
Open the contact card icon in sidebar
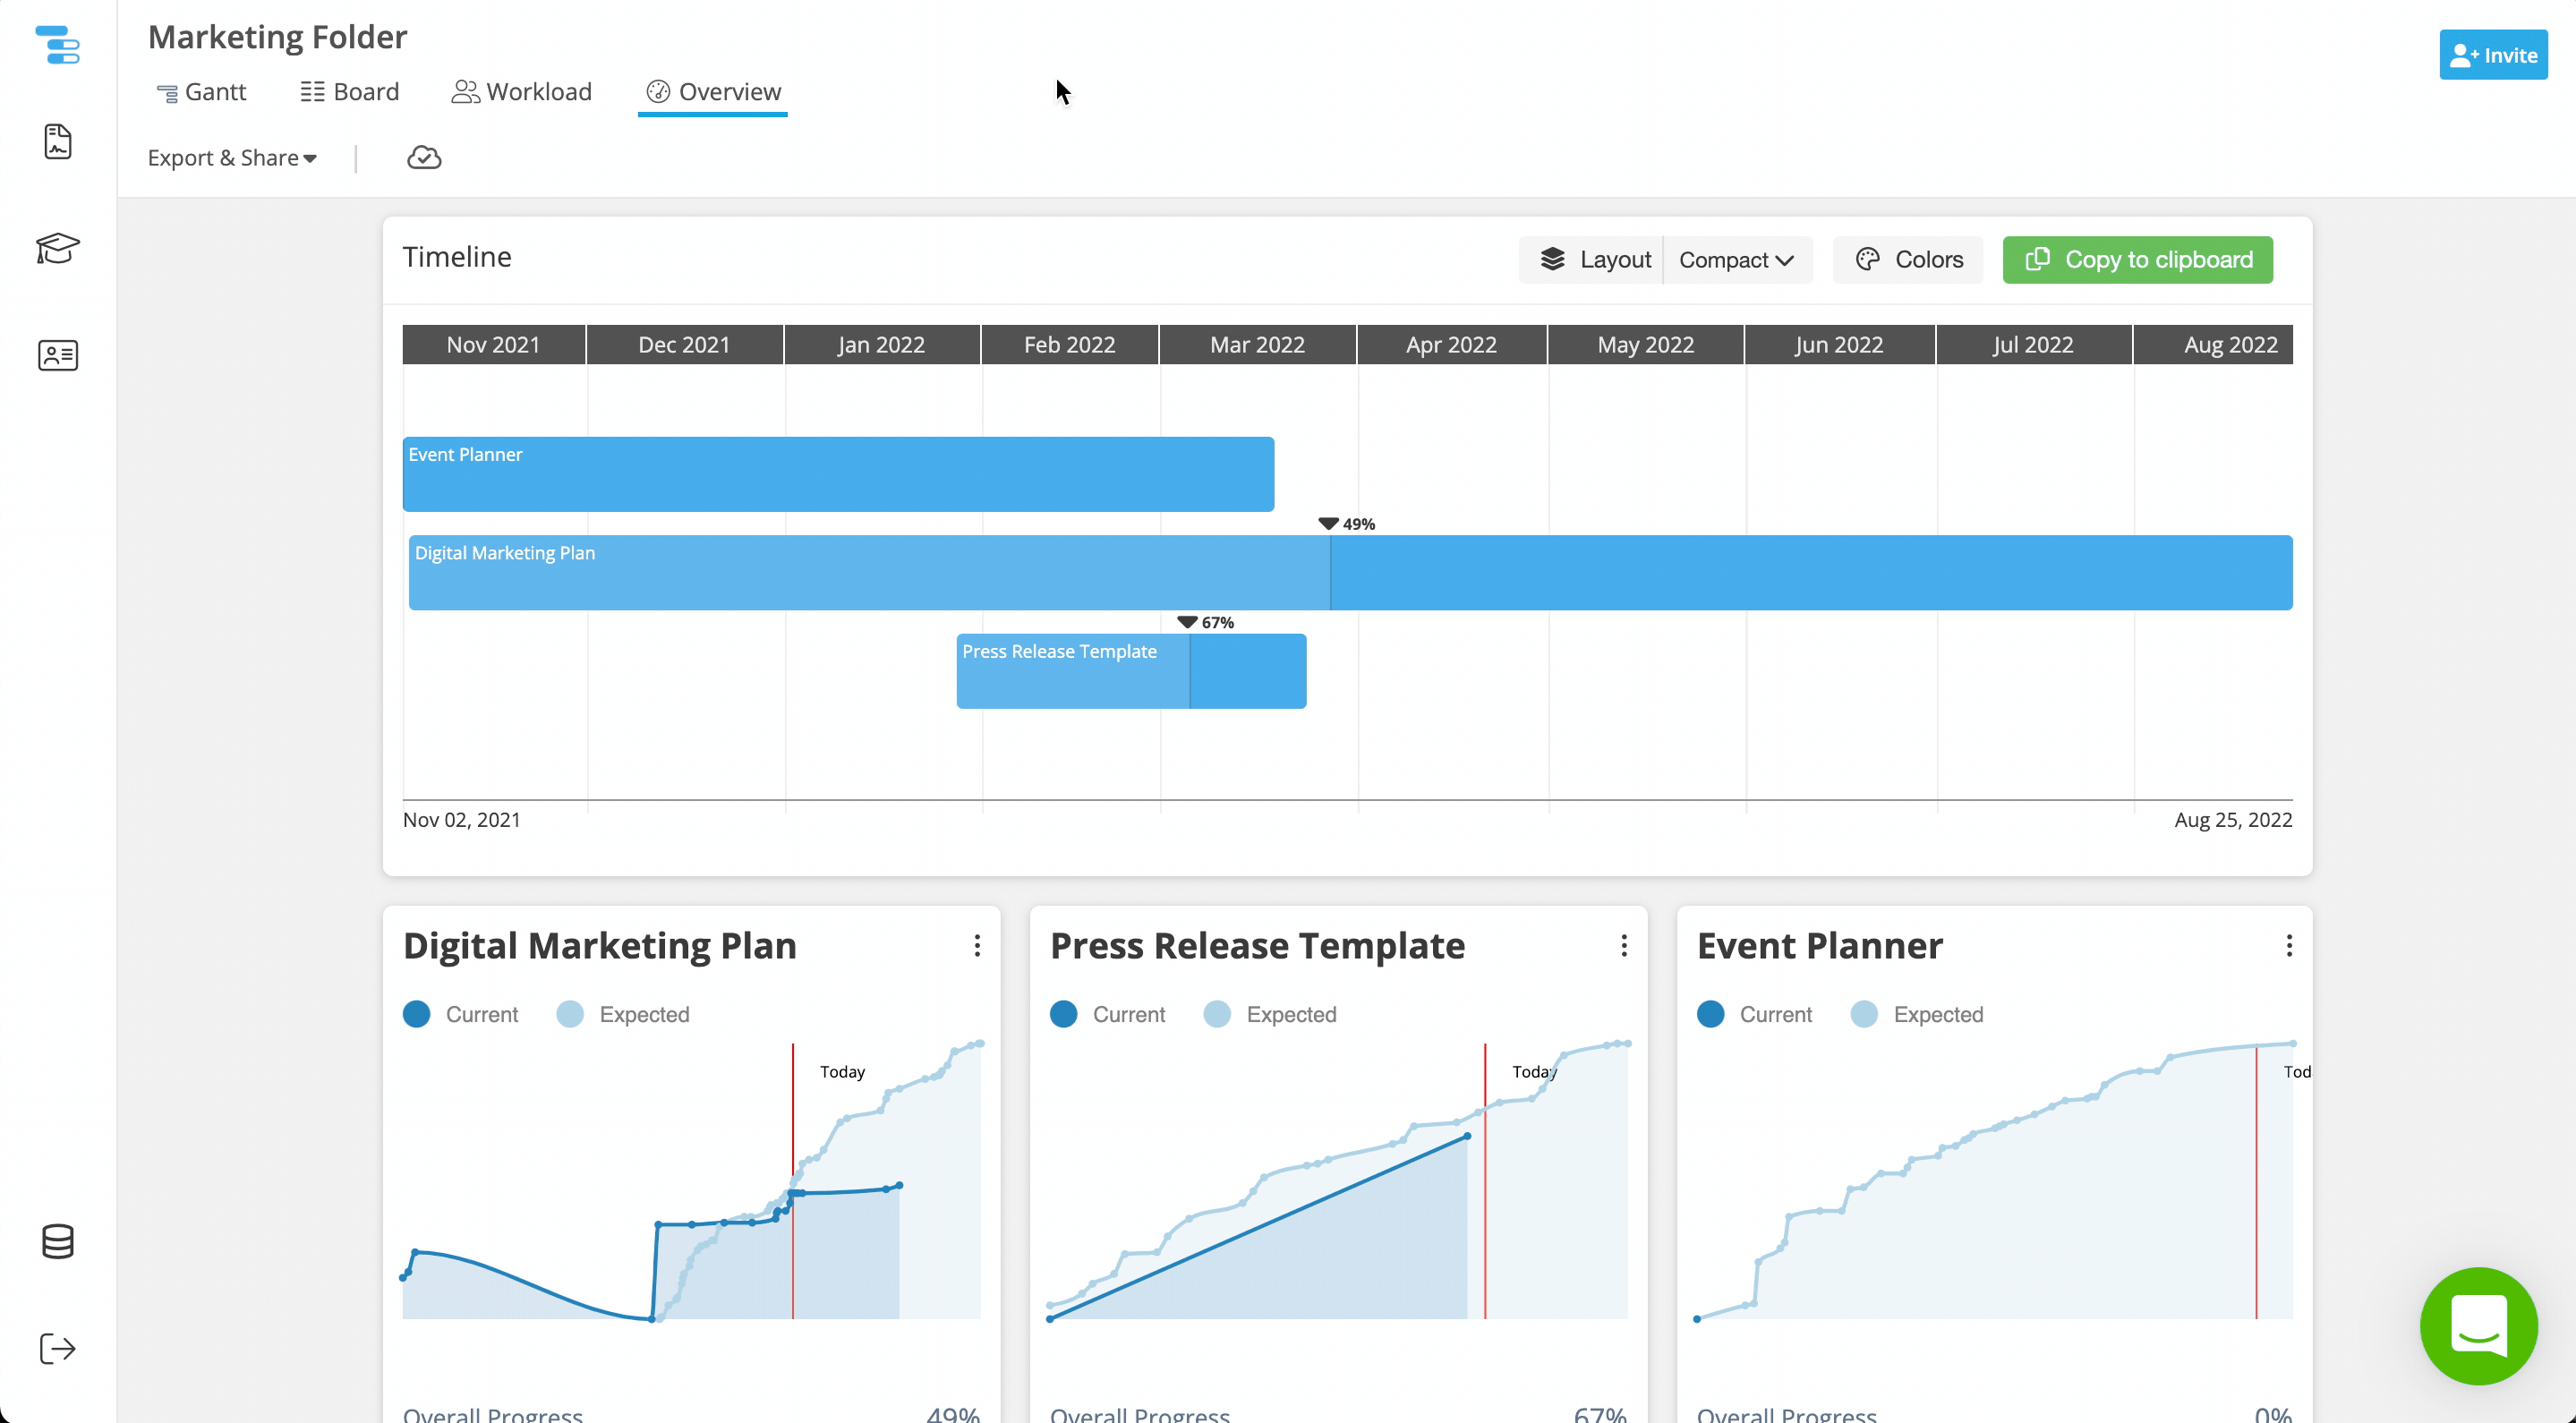(x=57, y=355)
